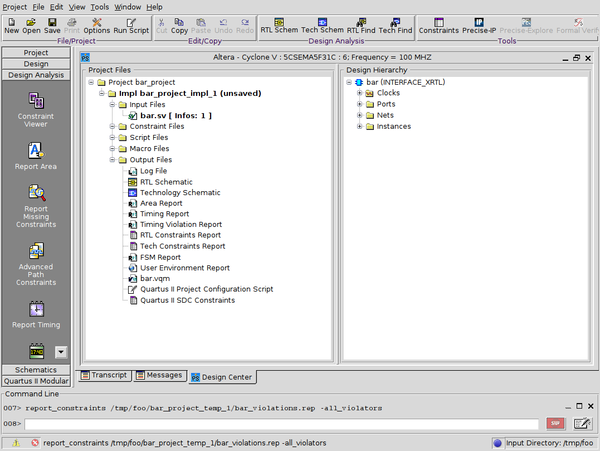This screenshot has width=600, height=451.
Task: Click the RTL Find toolbar icon
Action: coord(360,25)
